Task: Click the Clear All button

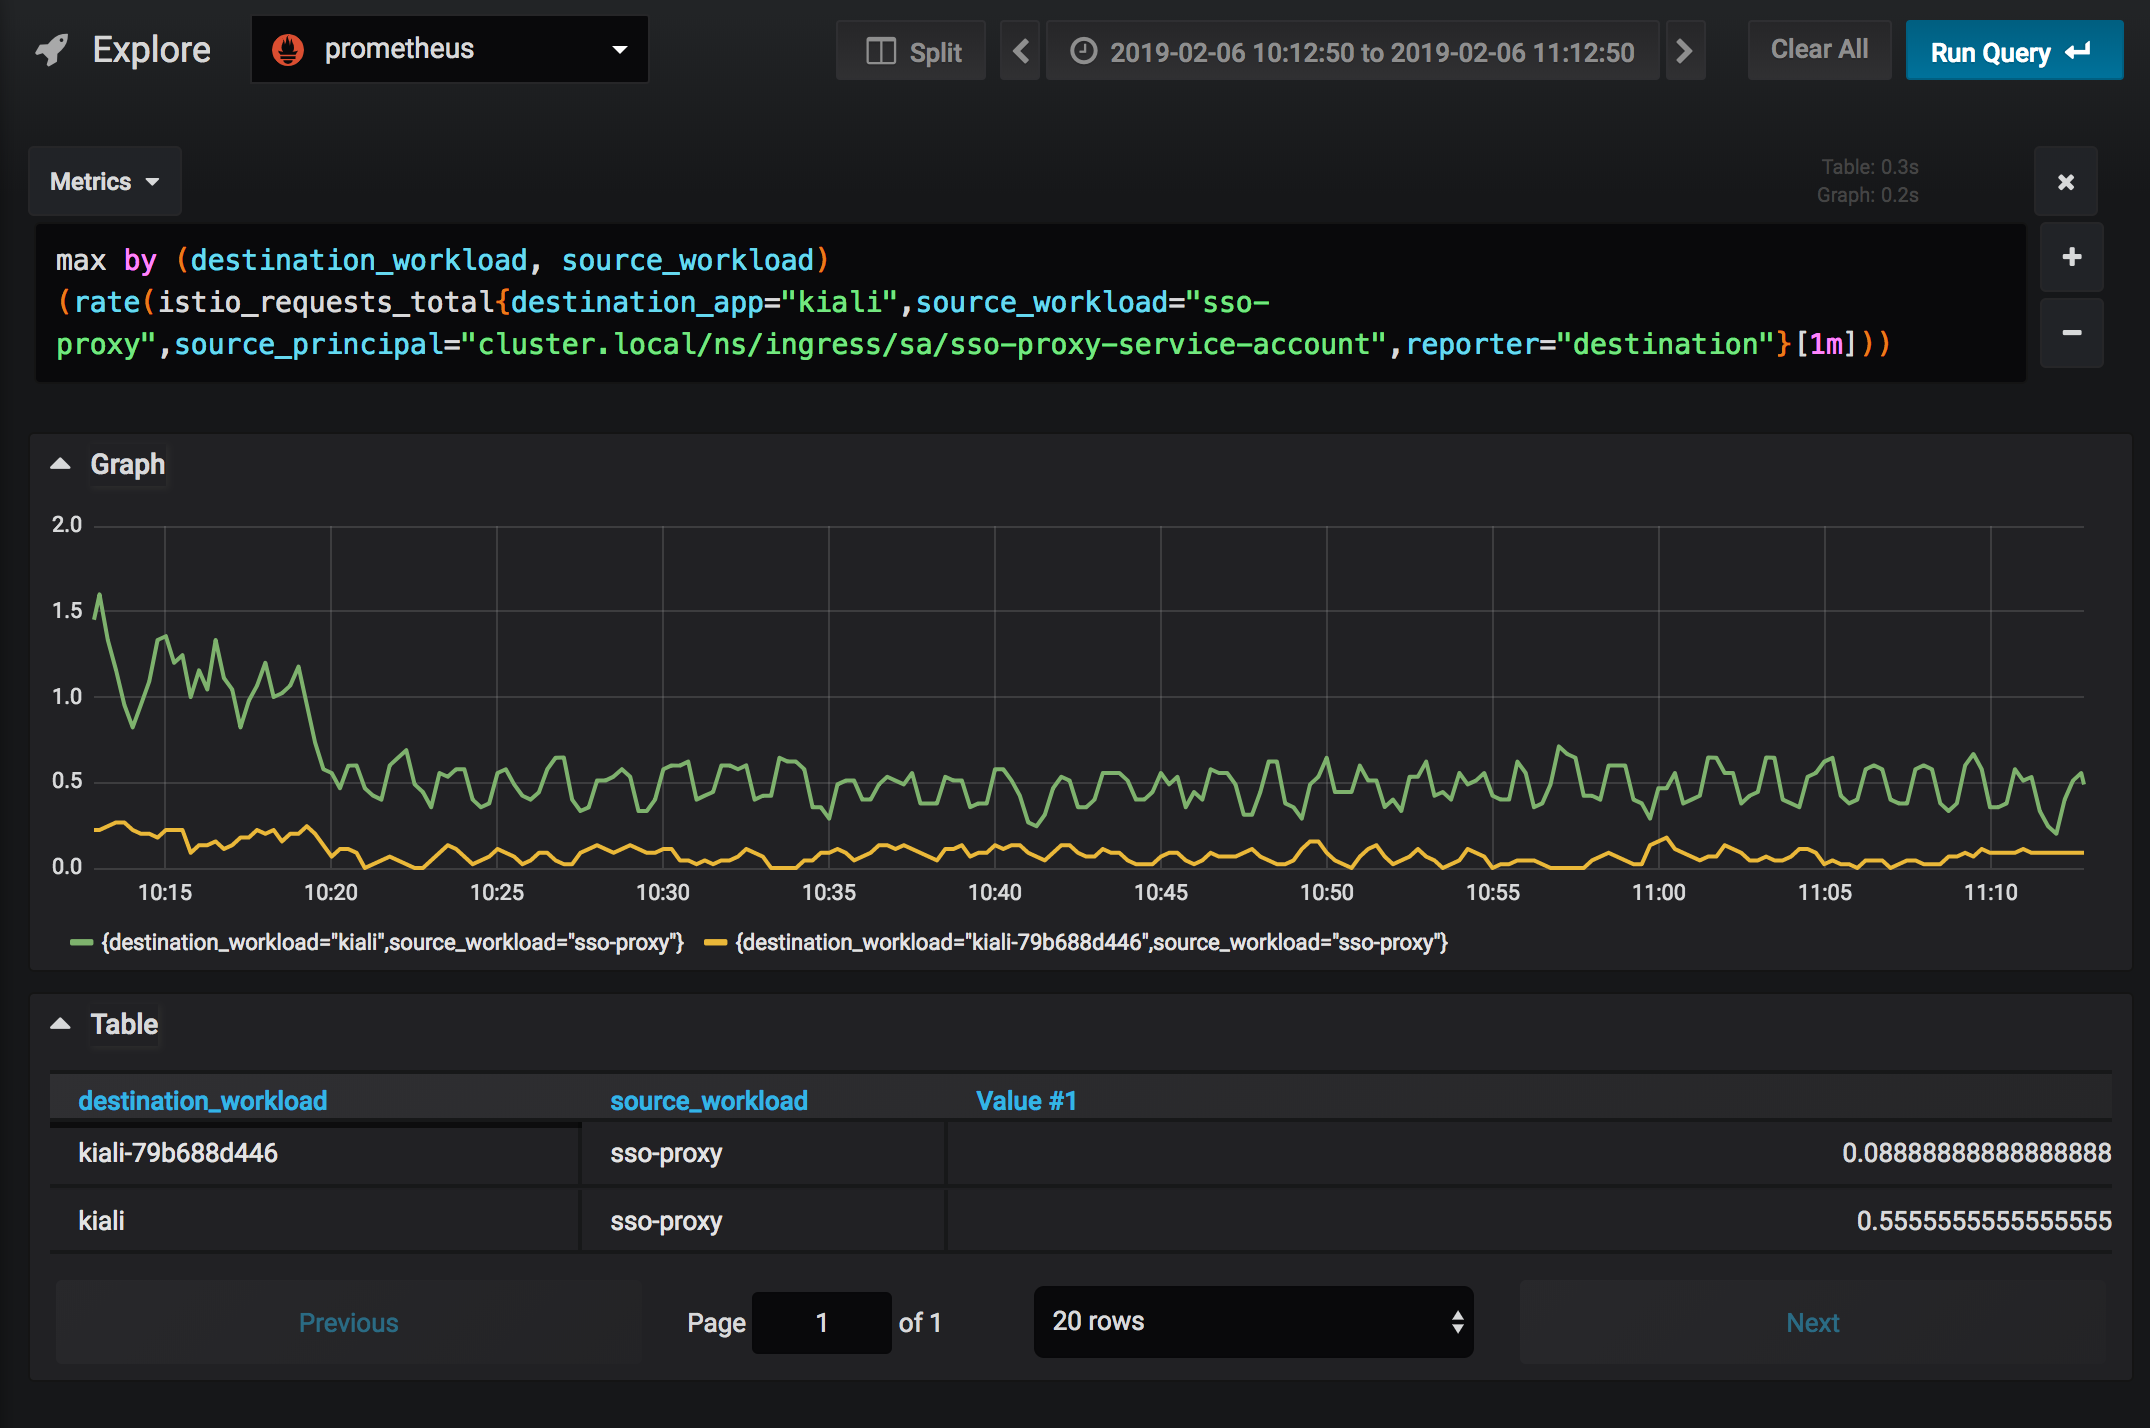Action: (1819, 50)
